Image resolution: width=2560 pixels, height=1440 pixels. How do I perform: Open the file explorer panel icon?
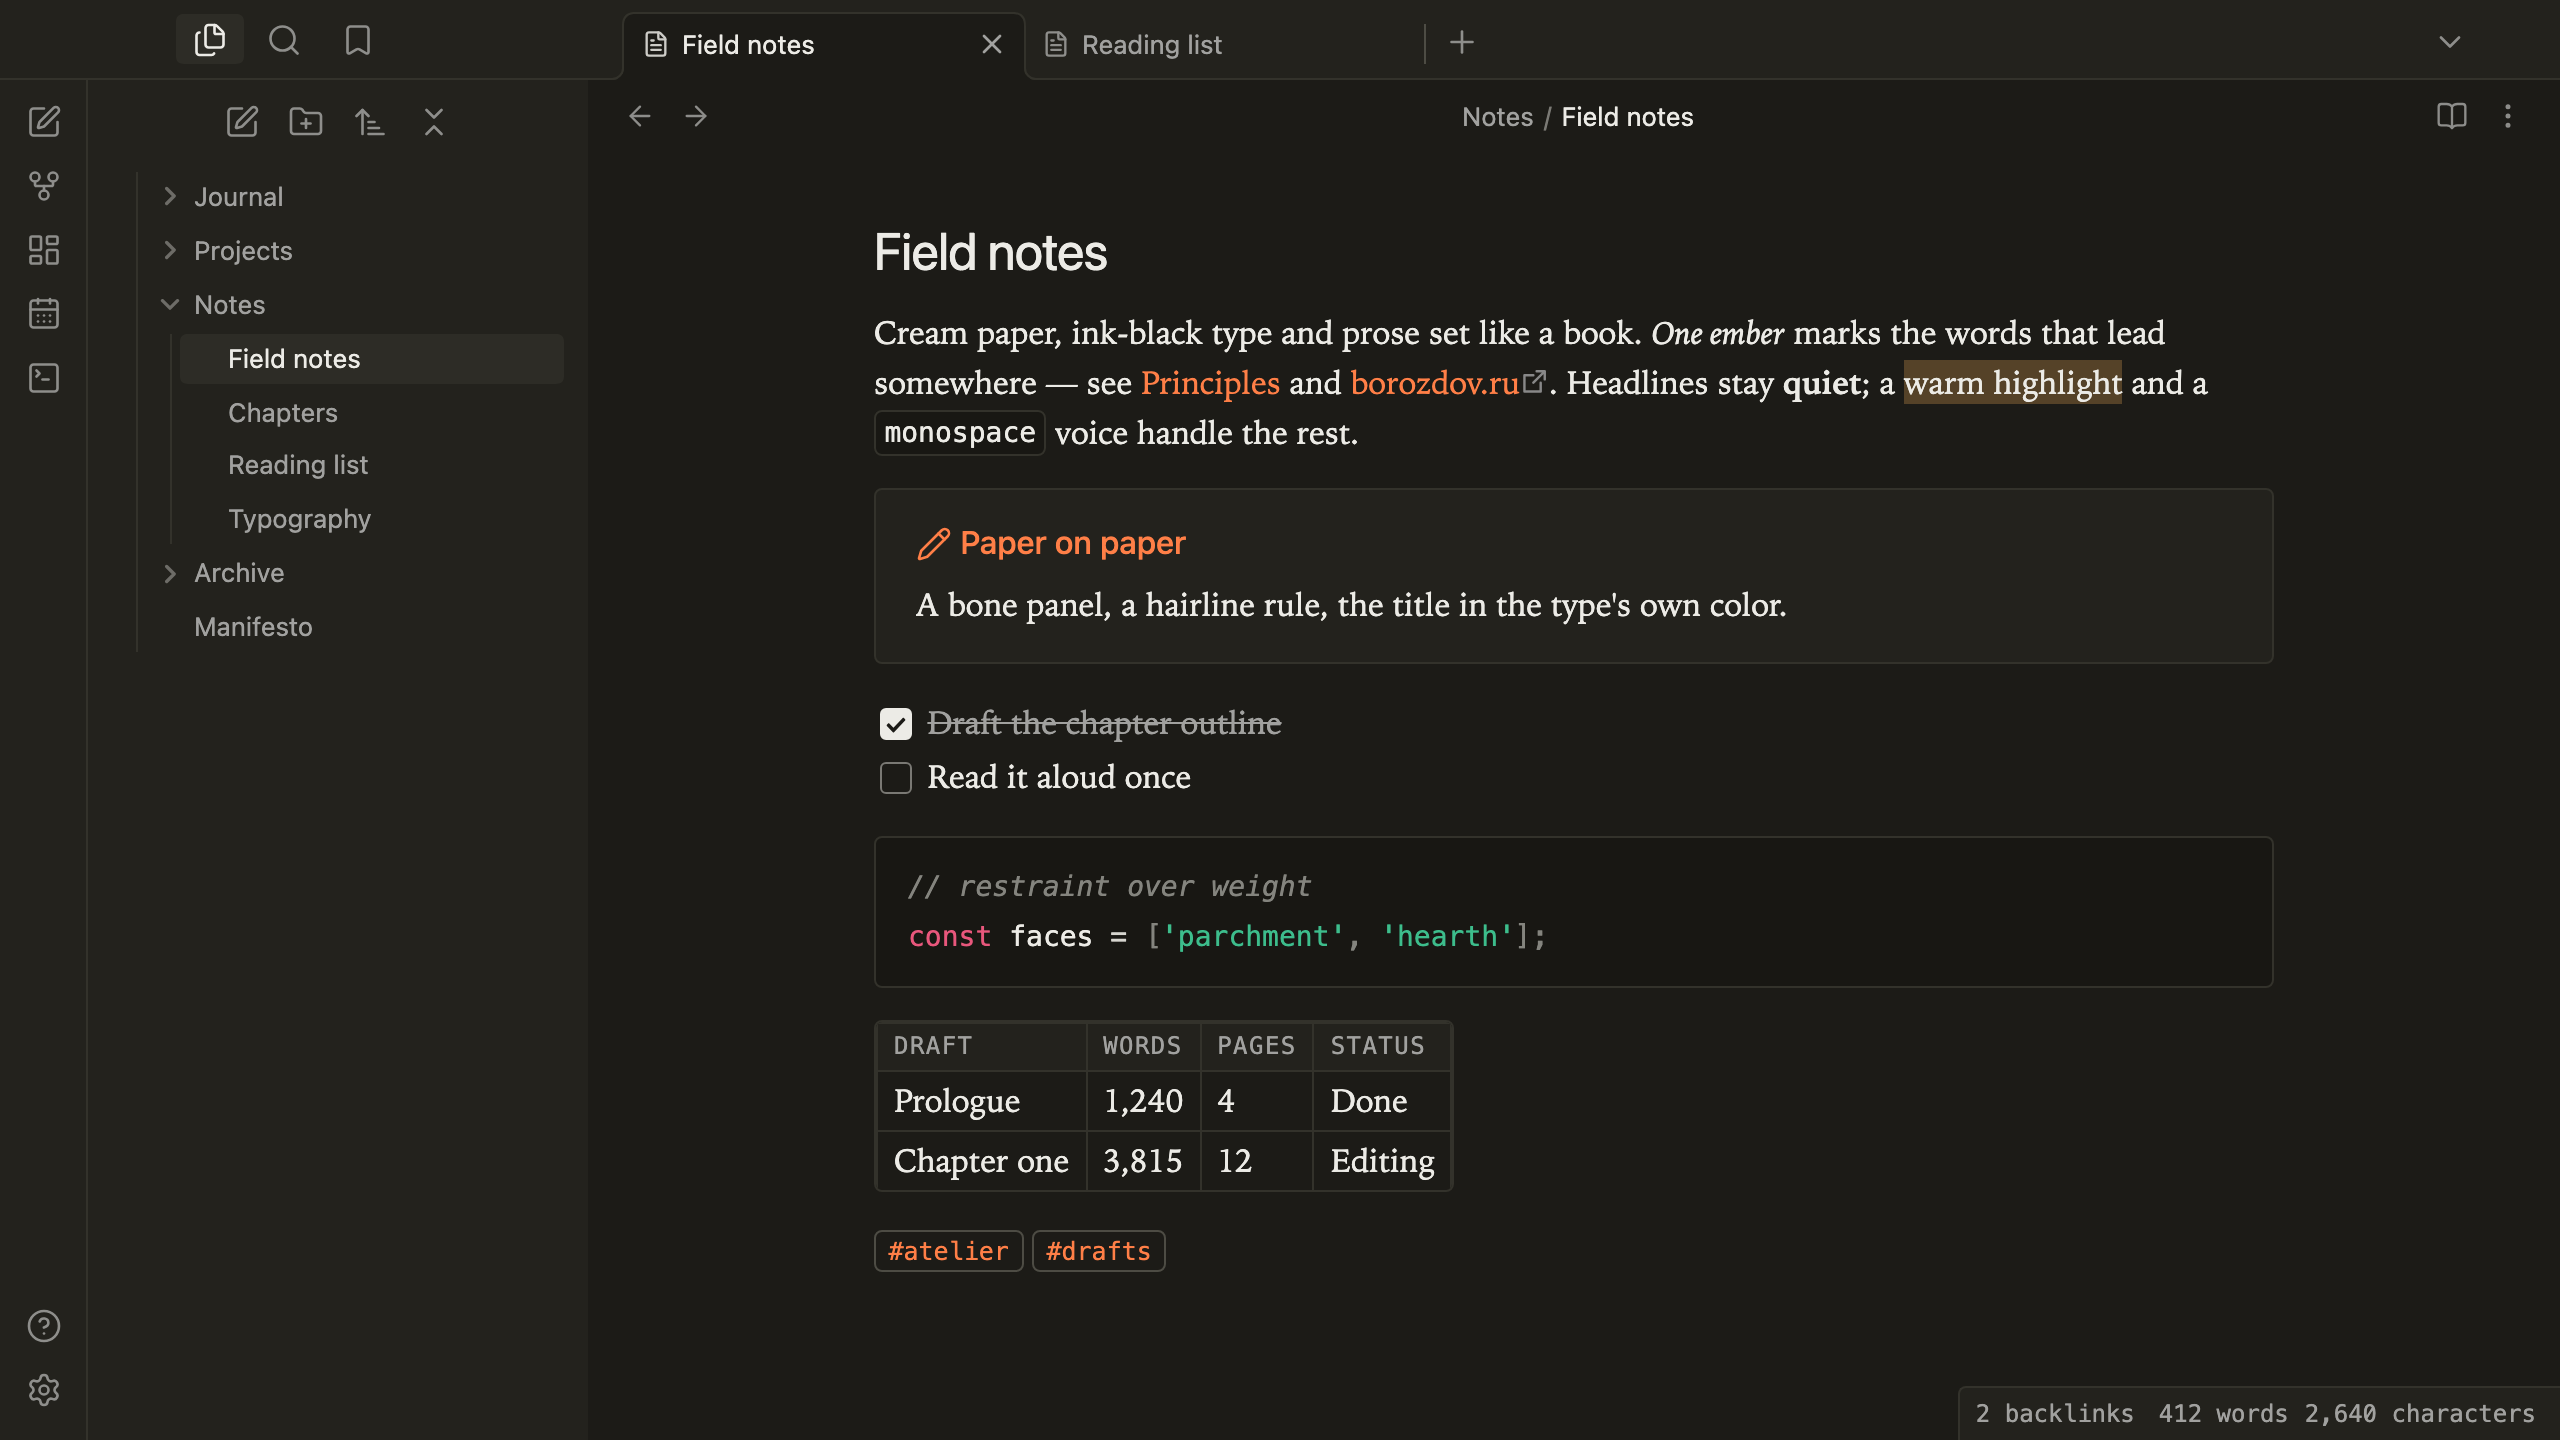coord(210,40)
